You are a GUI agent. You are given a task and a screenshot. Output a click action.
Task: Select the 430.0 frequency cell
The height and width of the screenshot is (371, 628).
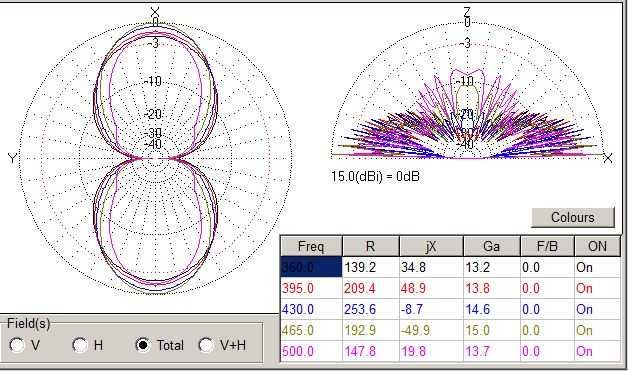[x=312, y=309]
